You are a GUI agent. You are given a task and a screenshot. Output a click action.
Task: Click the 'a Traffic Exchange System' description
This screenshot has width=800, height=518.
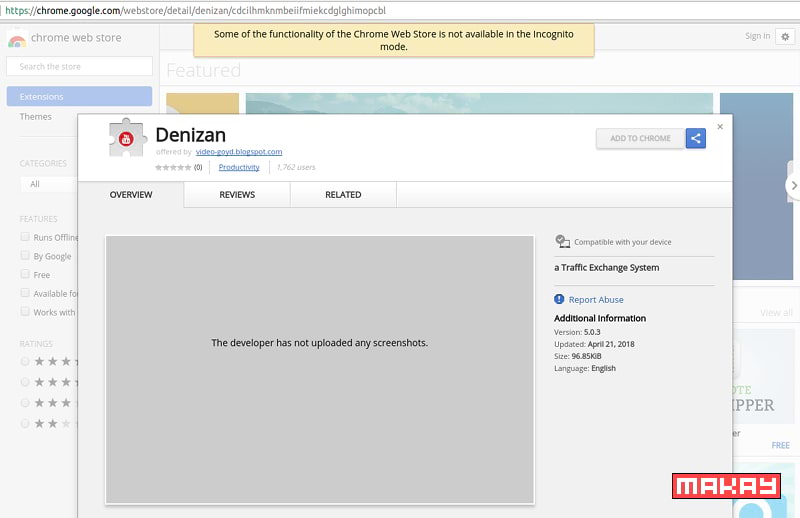(607, 268)
